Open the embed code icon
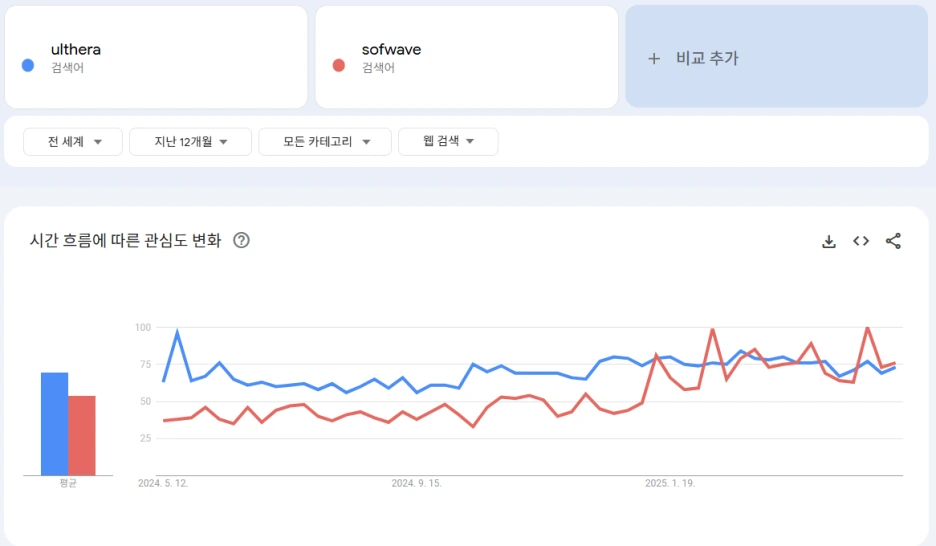936x546 pixels. click(861, 241)
